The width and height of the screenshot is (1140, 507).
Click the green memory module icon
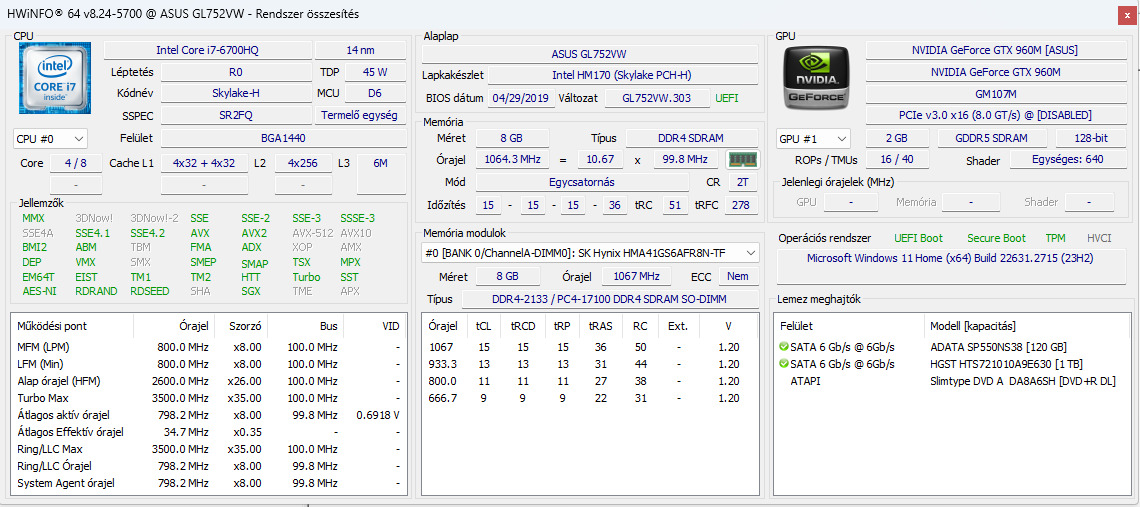point(742,159)
